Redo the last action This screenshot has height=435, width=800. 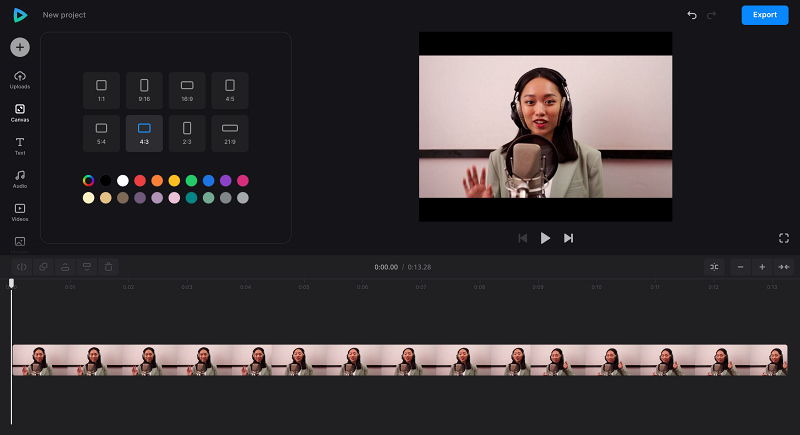[x=711, y=15]
